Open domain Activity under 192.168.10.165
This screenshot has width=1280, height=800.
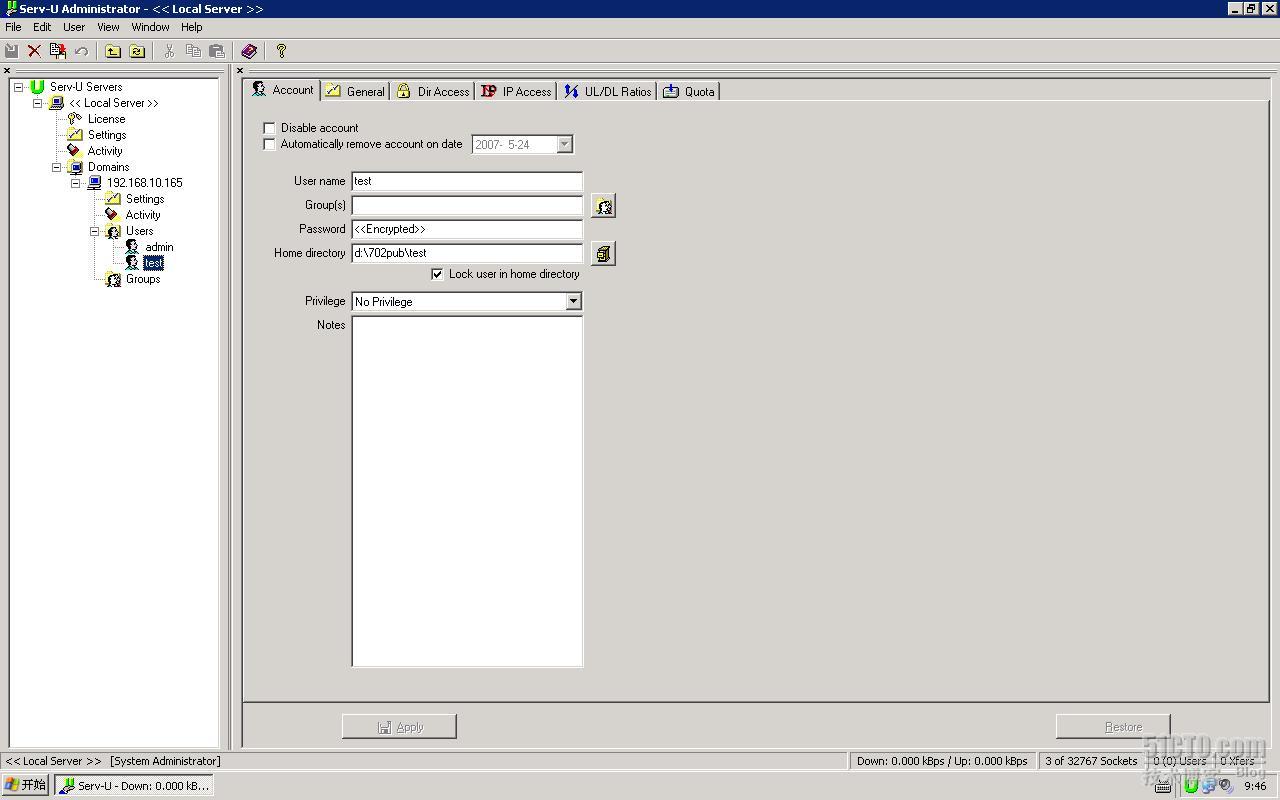(x=143, y=215)
